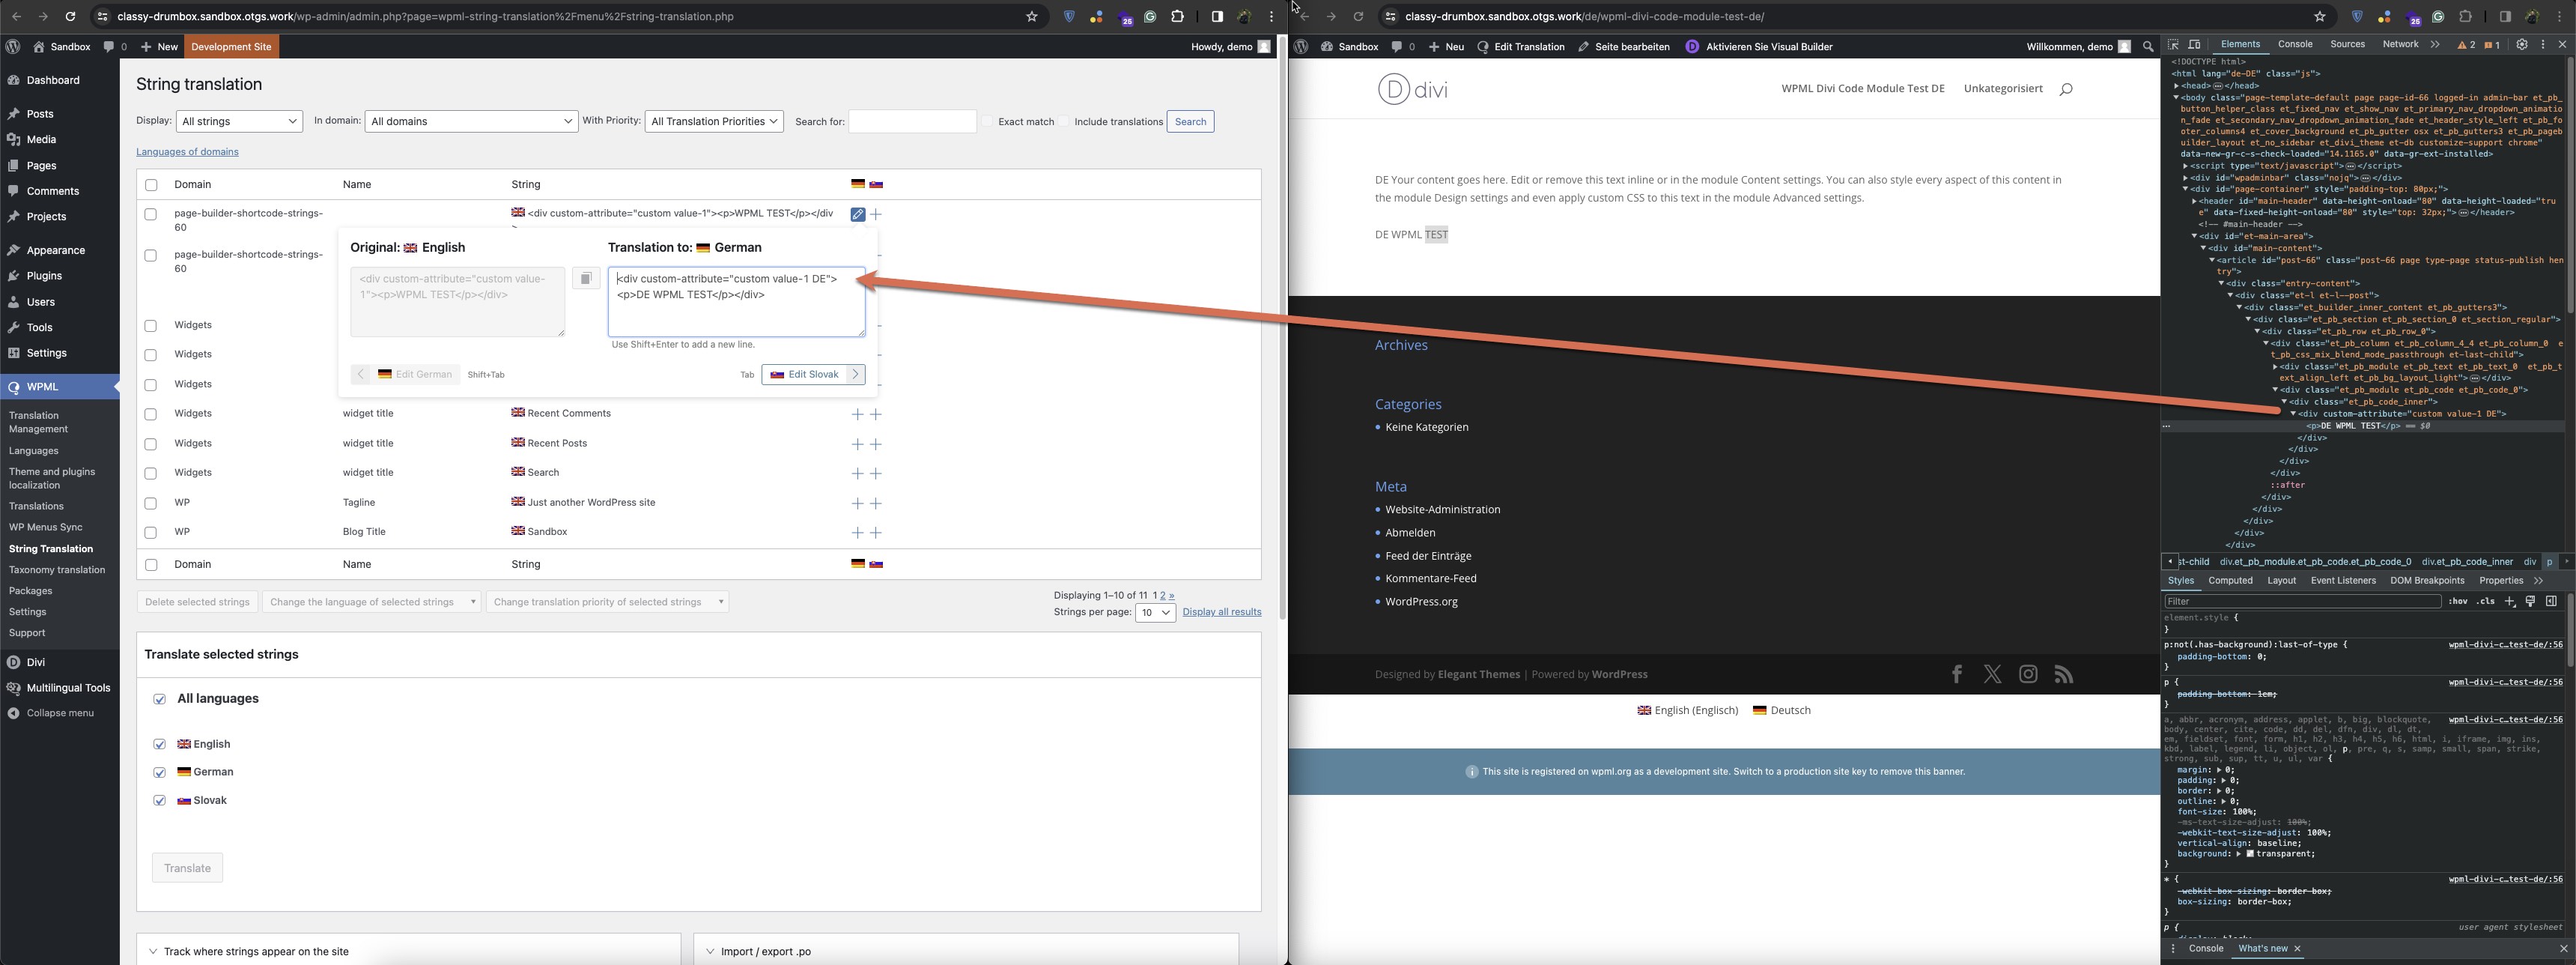This screenshot has width=2576, height=965.
Task: Open Change the language of selected strings dropdown
Action: click(x=371, y=602)
